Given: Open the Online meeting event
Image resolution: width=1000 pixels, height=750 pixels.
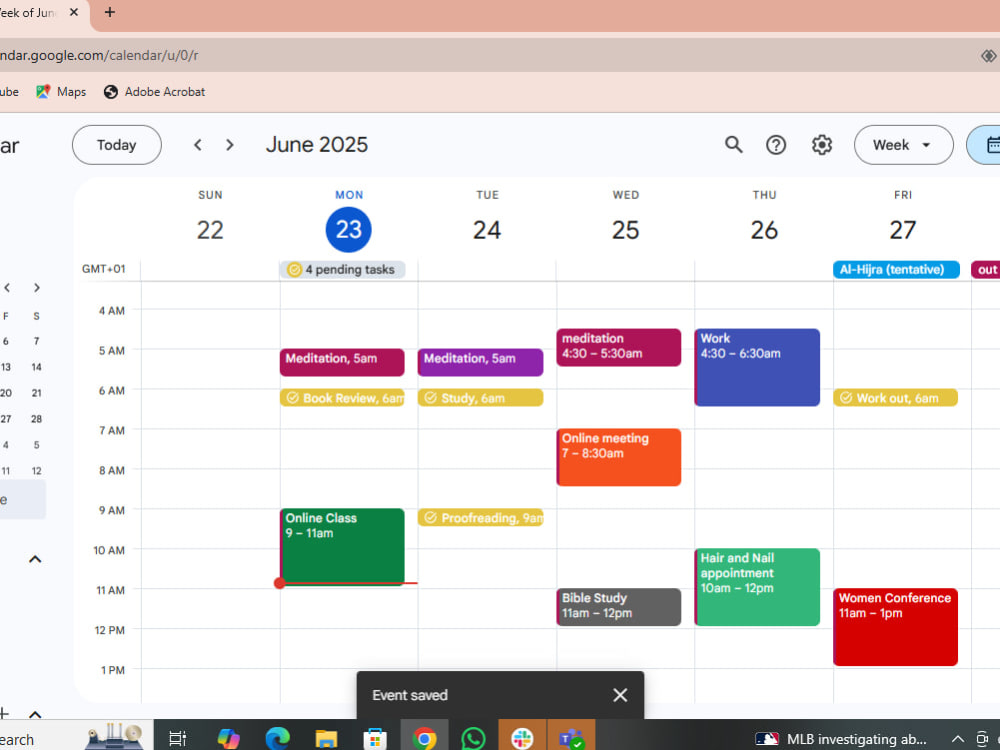Looking at the screenshot, I should [619, 457].
